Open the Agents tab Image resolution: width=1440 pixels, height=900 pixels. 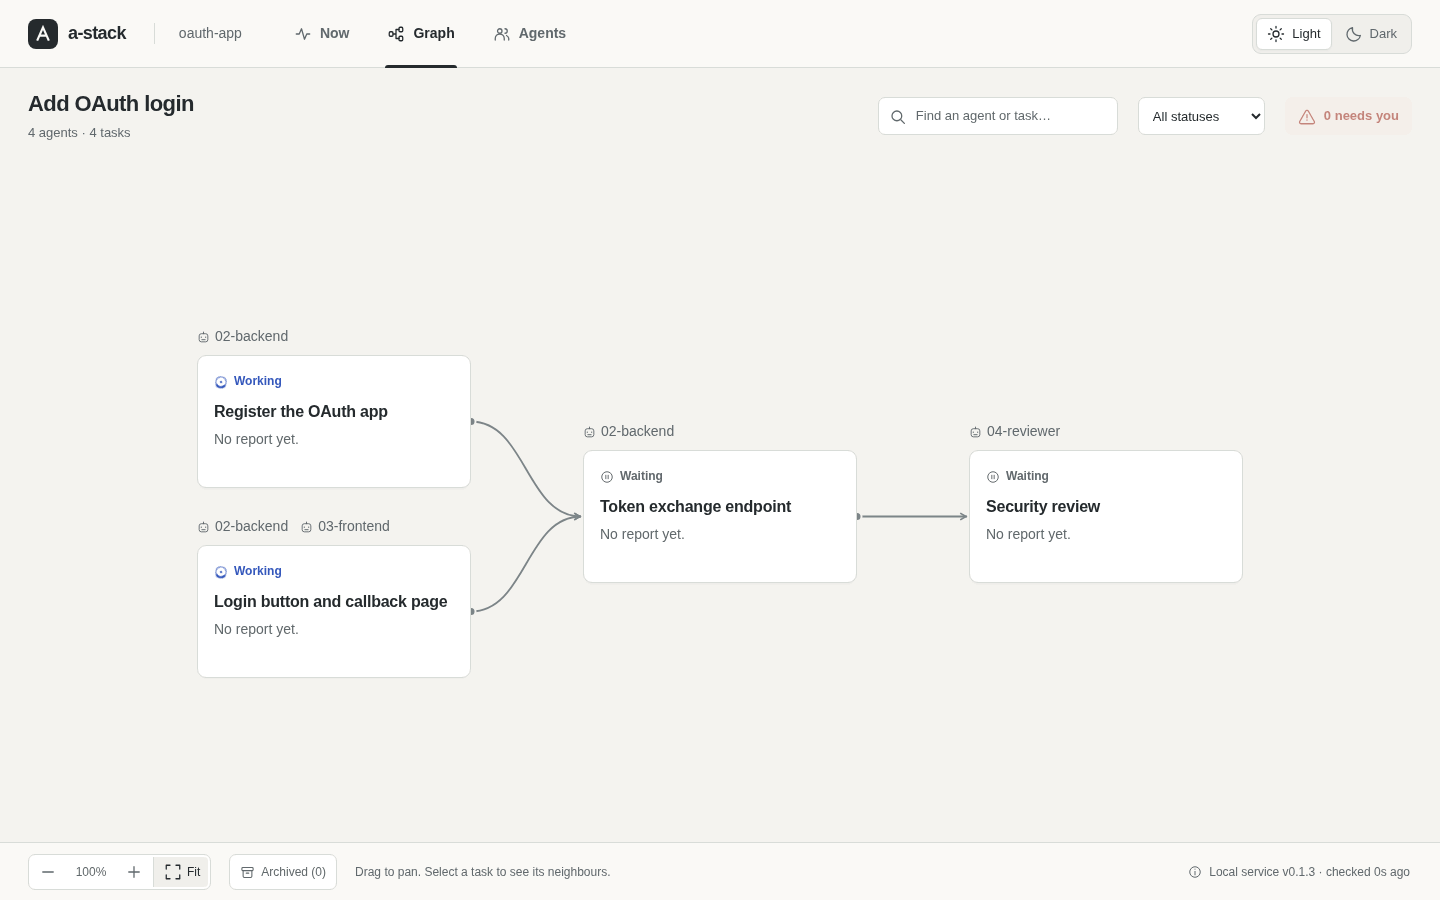[x=530, y=34]
